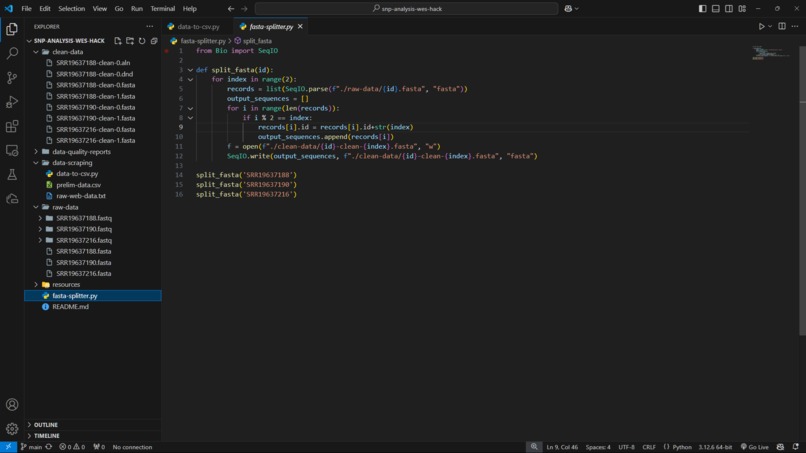Synchronize changes icon in status bar
Viewport: 806px width, 453px height.
tap(49, 447)
